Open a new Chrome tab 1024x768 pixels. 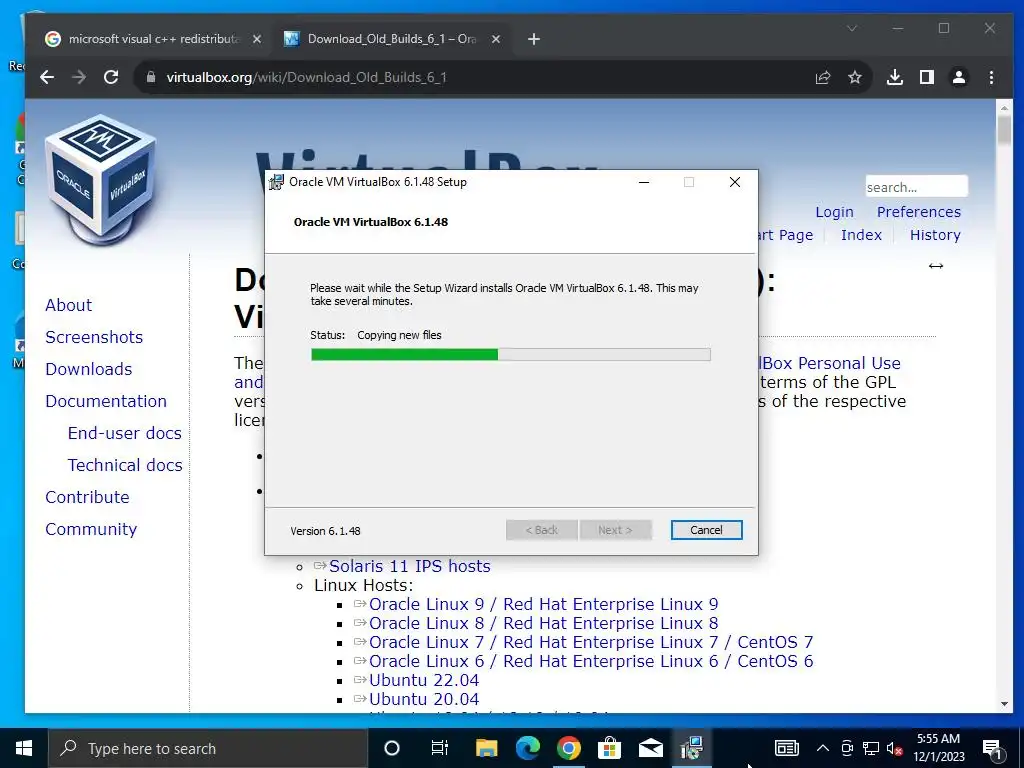(534, 39)
